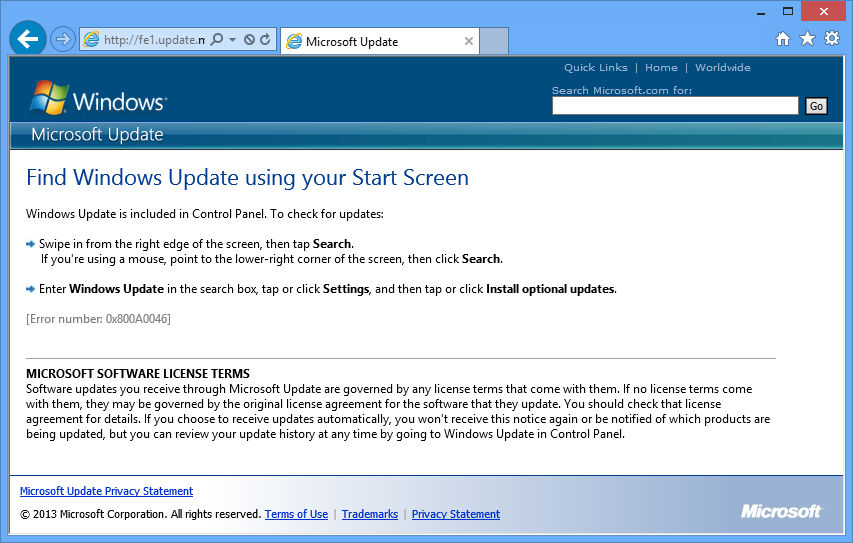The height and width of the screenshot is (543, 853).
Task: Click the search magnifier in address bar
Action: click(x=217, y=39)
